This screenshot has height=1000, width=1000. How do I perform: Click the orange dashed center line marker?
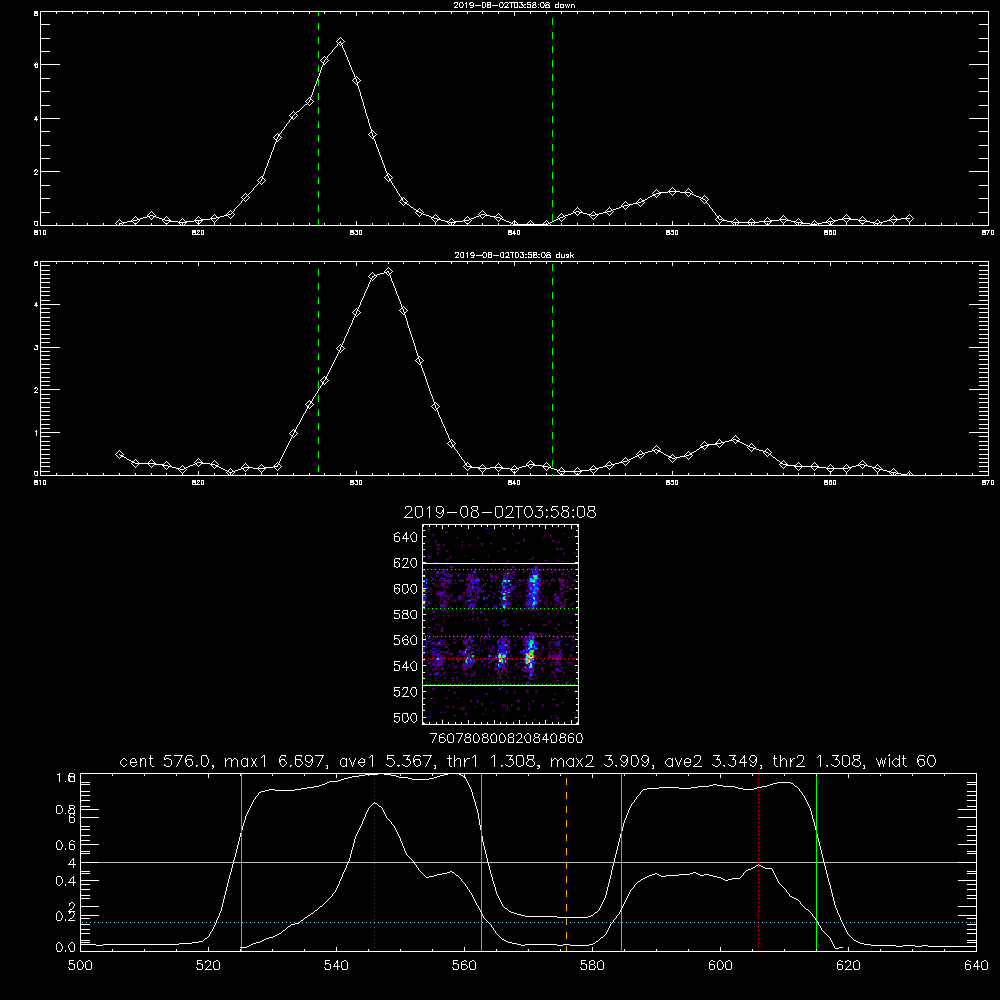(566, 861)
